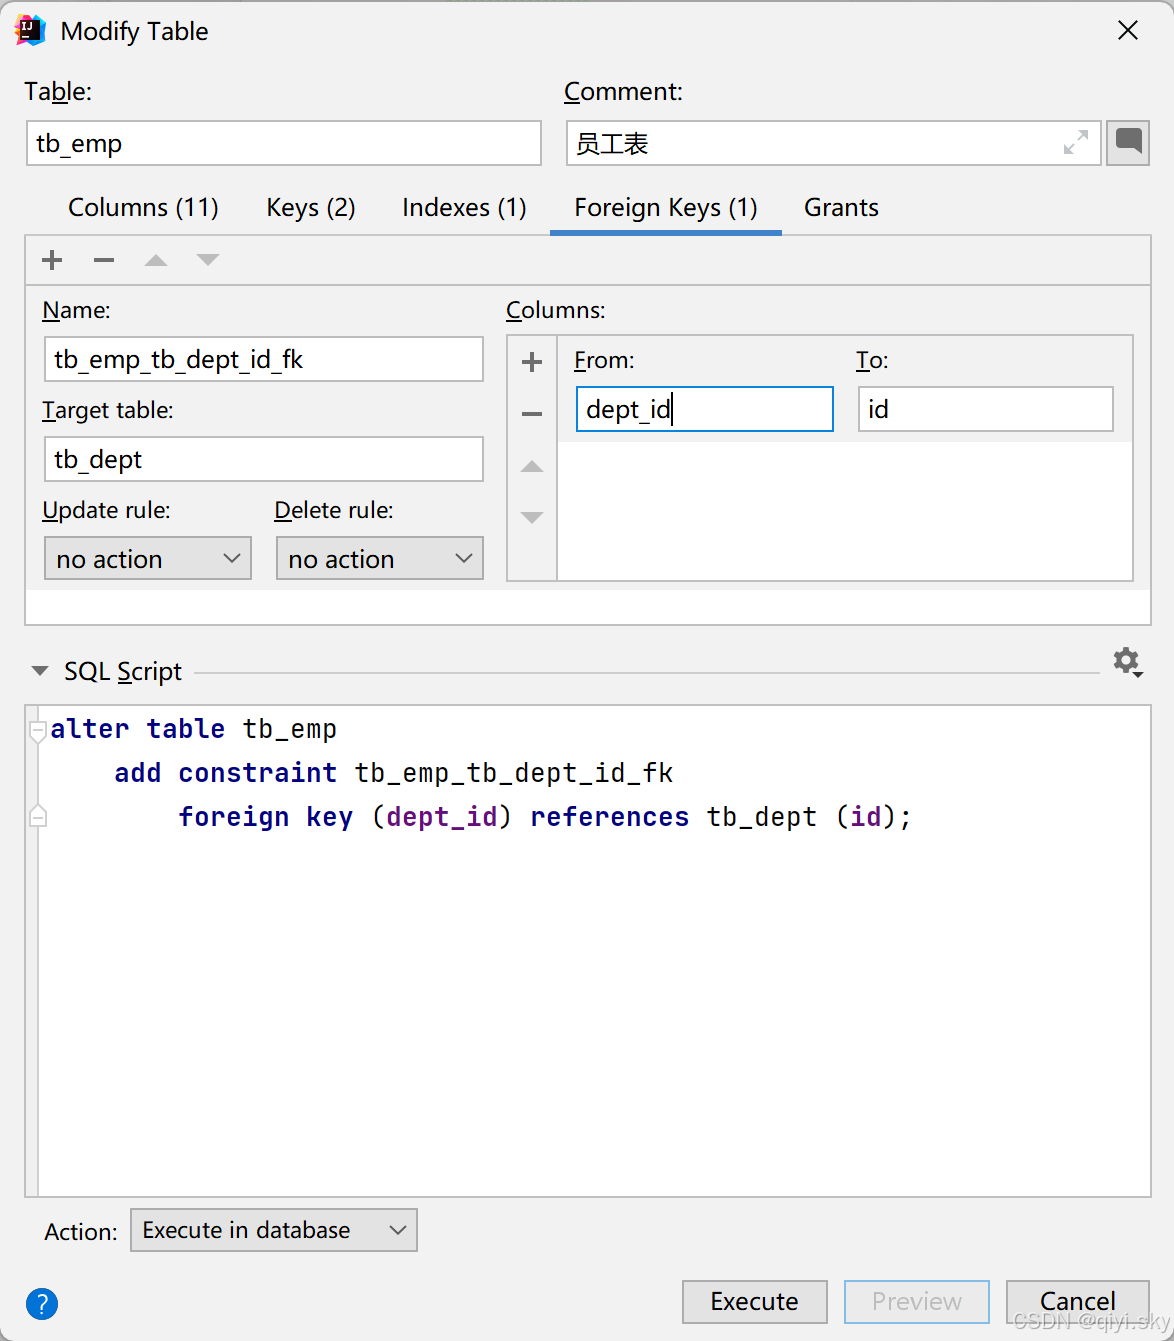Close the Modify Table dialog
The image size is (1174, 1341).
1128,31
